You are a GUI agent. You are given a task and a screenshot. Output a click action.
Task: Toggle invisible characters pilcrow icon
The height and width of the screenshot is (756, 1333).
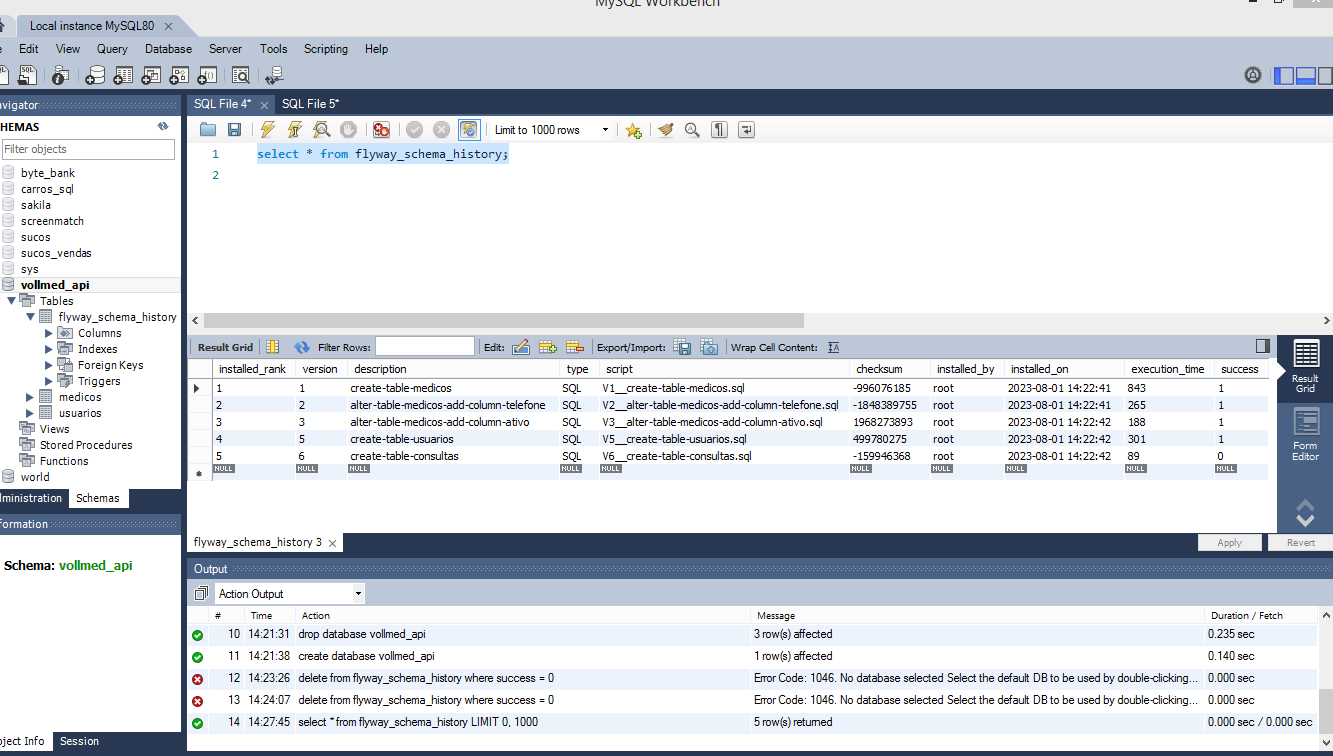(719, 130)
